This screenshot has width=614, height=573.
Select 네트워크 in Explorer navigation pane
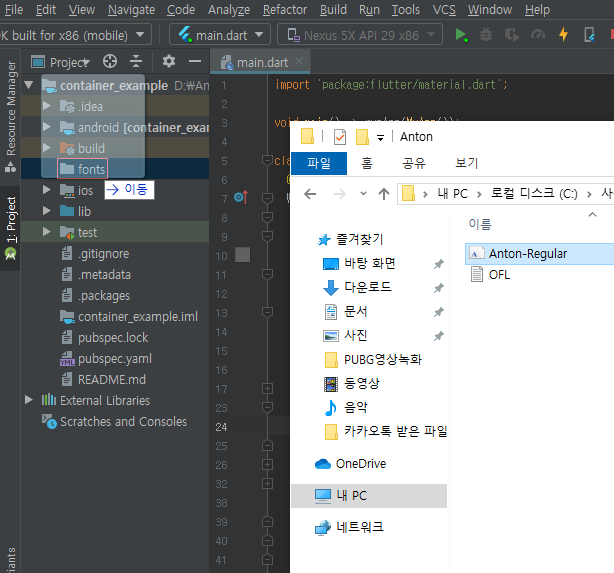[349, 527]
